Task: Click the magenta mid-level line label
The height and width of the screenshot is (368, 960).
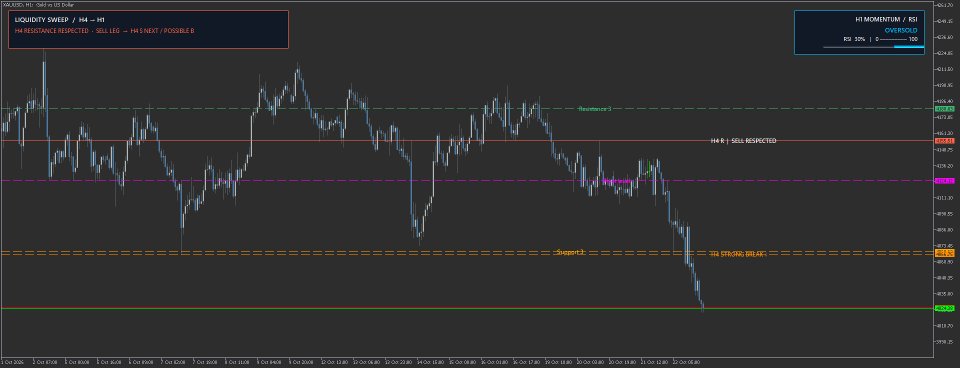Action: (617, 181)
